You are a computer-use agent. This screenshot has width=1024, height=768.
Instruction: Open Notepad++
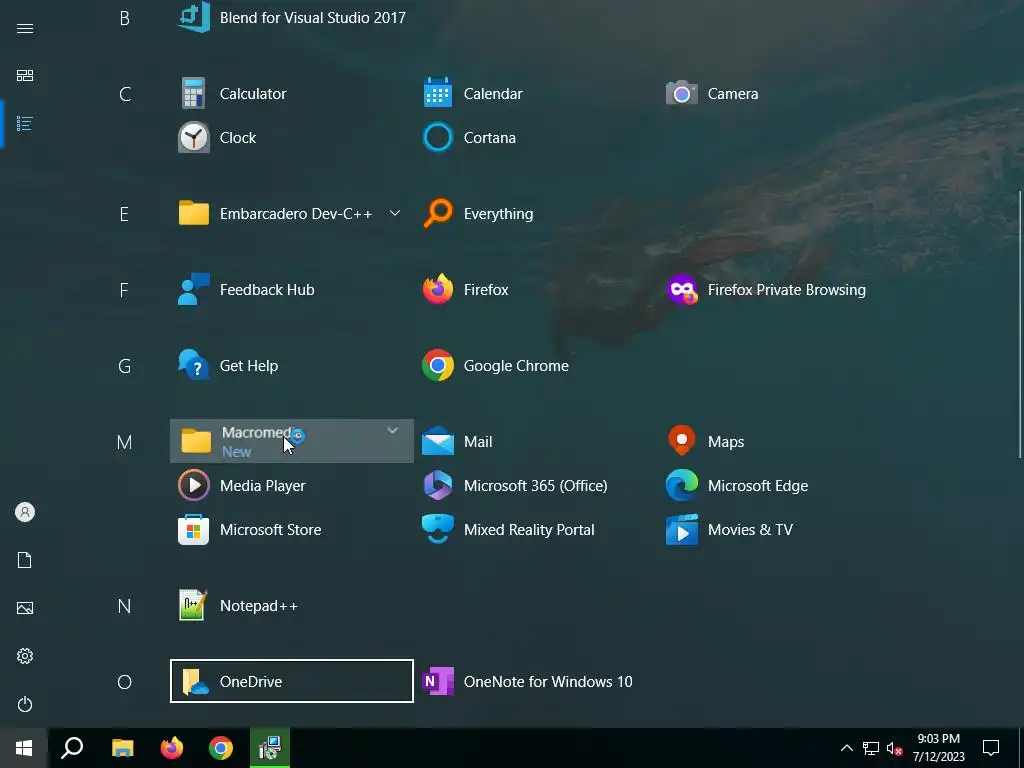[x=292, y=606]
